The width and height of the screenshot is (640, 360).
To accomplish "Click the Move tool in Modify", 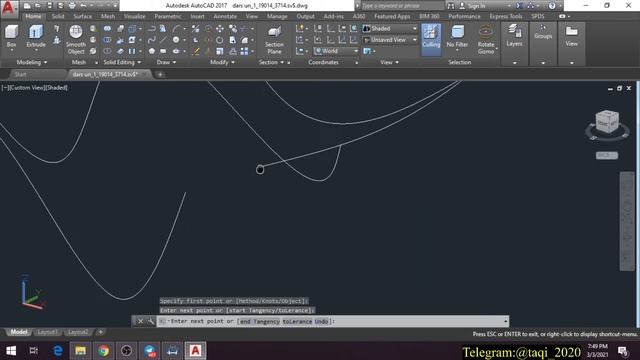I will pyautogui.click(x=220, y=29).
